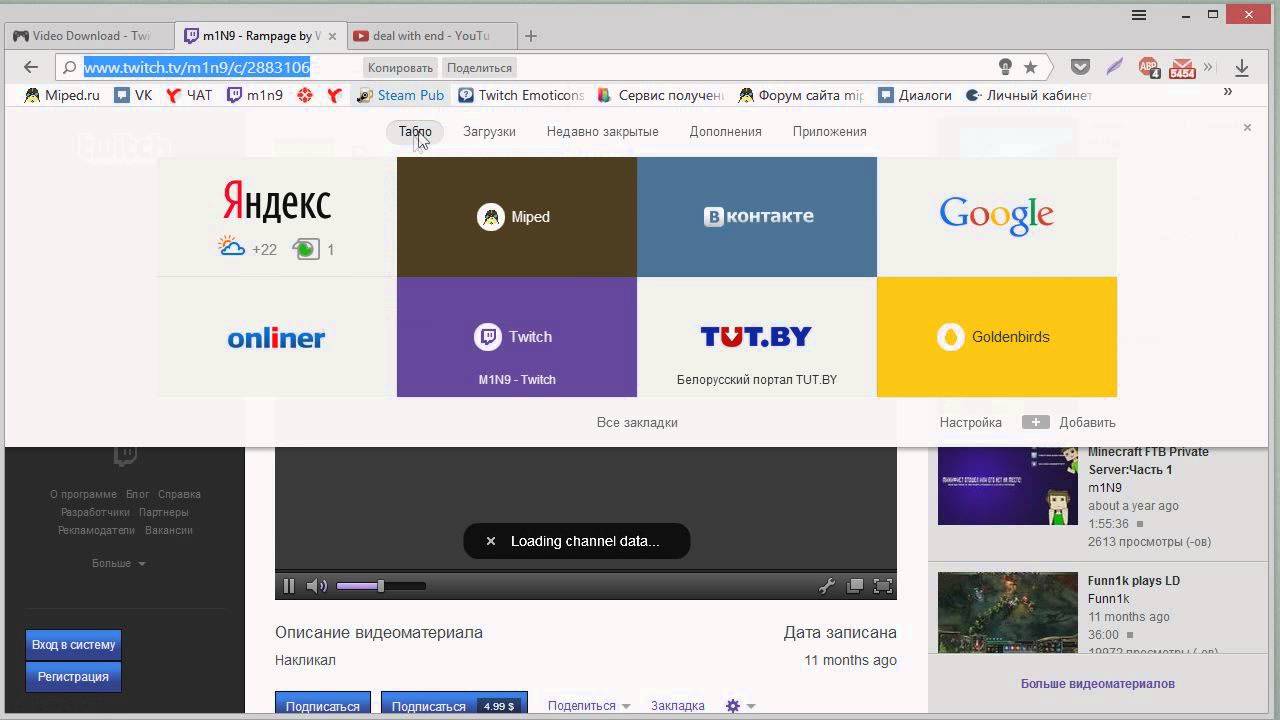This screenshot has width=1280, height=720.
Task: Show hidden extensions via chevron
Action: [x=1208, y=67]
